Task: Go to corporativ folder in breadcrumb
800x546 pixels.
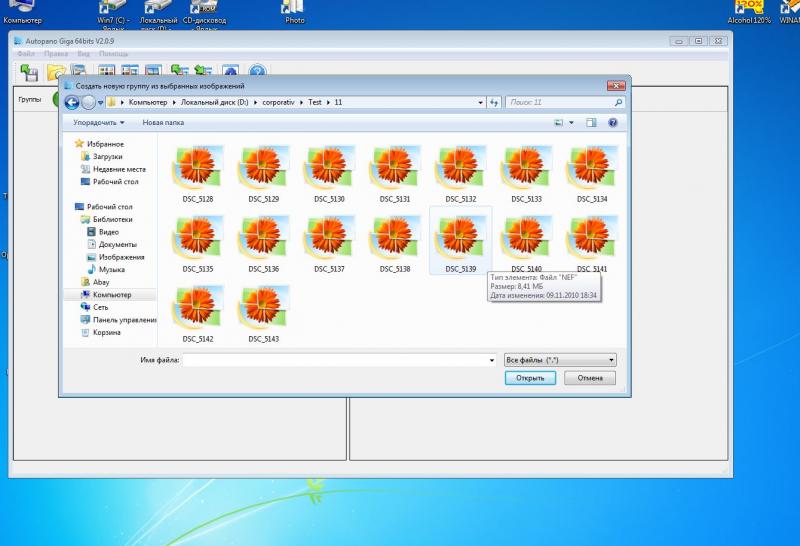Action: pyautogui.click(x=279, y=102)
